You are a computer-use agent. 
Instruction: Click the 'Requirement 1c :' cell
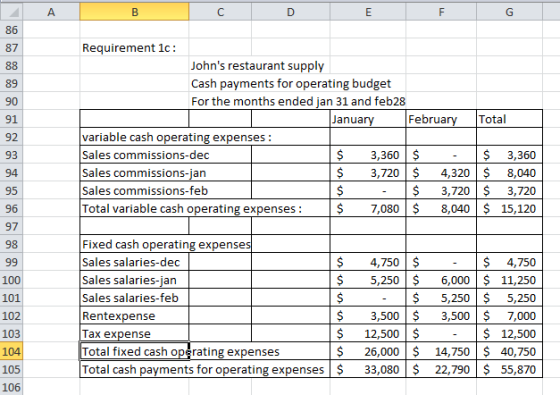134,48
